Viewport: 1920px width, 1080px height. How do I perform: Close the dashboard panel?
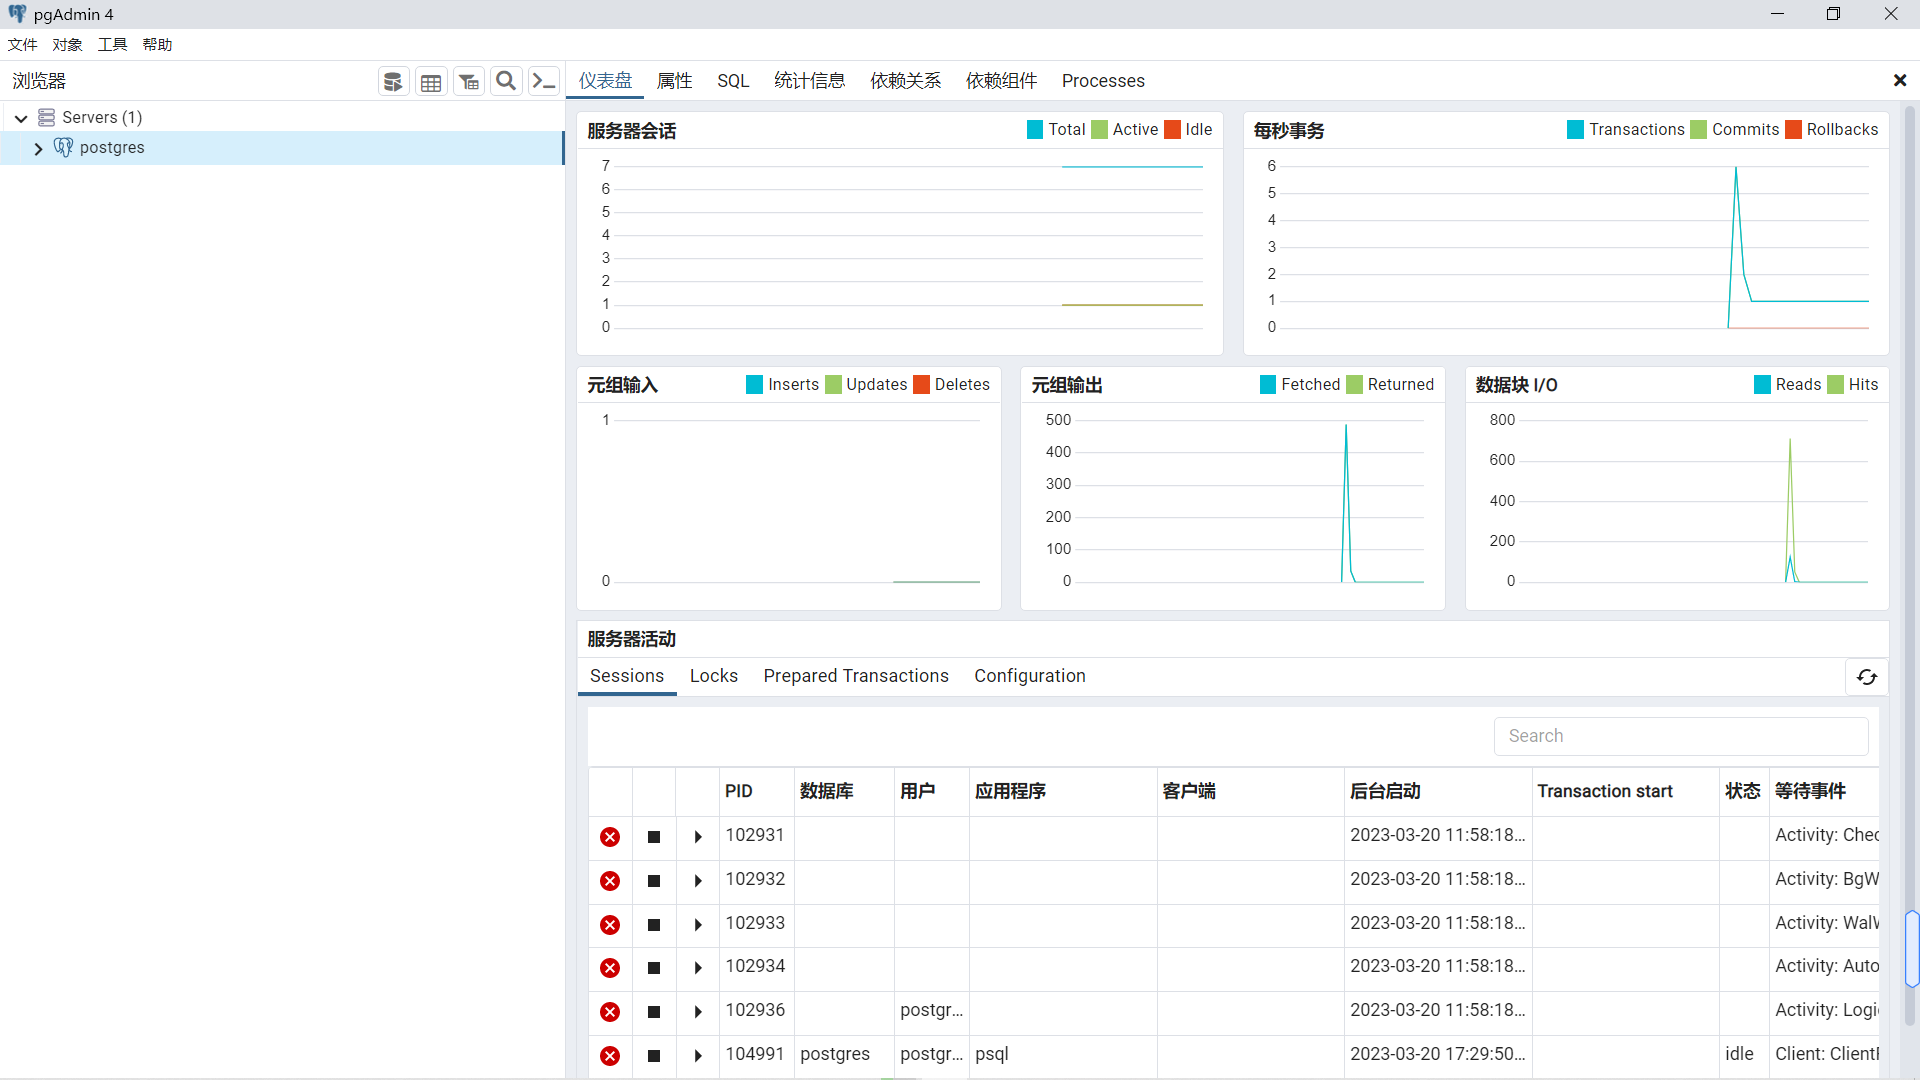(1899, 81)
